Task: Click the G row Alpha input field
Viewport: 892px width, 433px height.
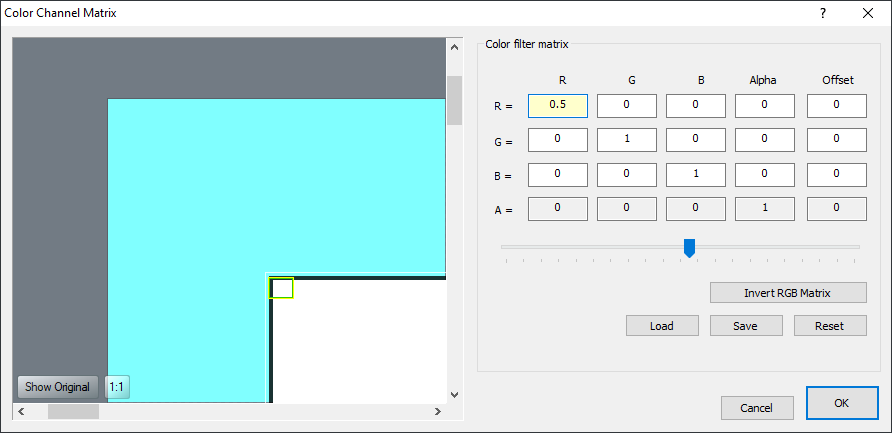Action: click(x=765, y=140)
